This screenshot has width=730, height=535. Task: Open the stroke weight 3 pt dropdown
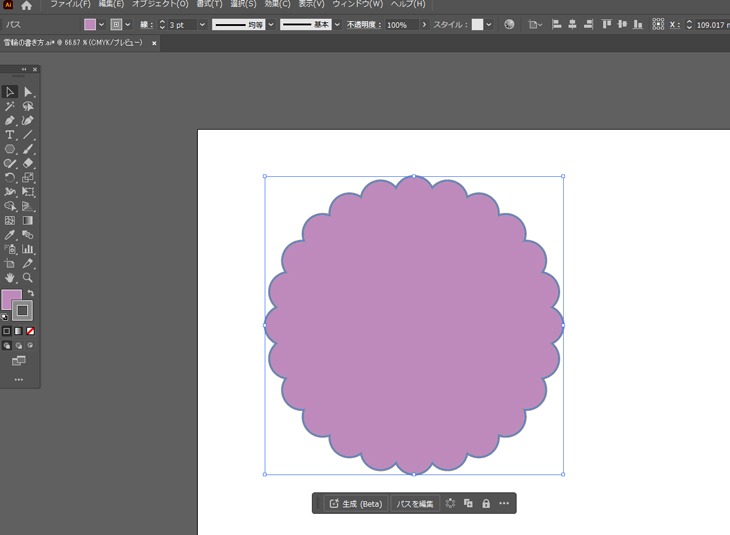pyautogui.click(x=202, y=24)
